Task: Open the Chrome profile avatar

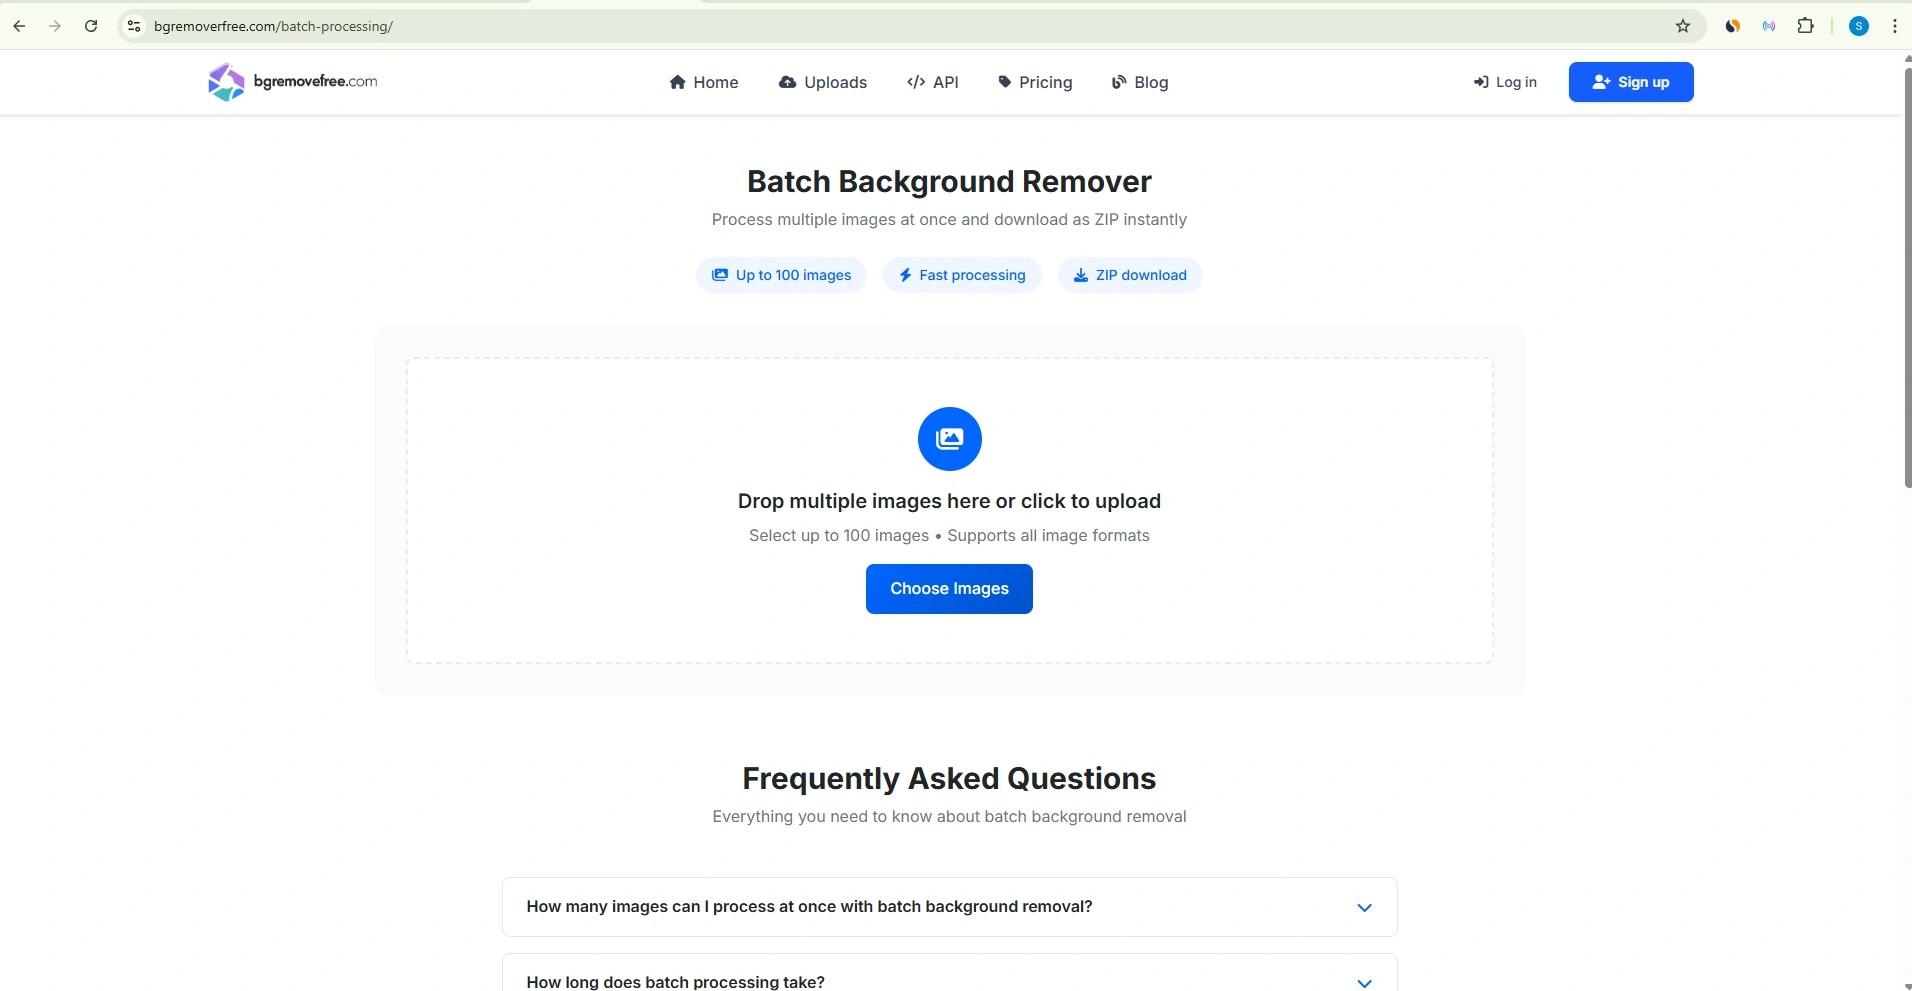Action: (x=1859, y=26)
